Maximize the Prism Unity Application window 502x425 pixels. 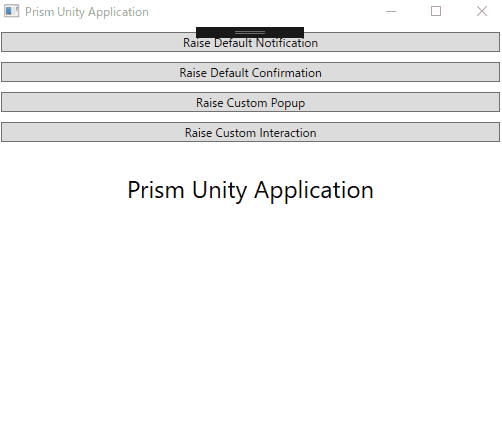(x=436, y=11)
